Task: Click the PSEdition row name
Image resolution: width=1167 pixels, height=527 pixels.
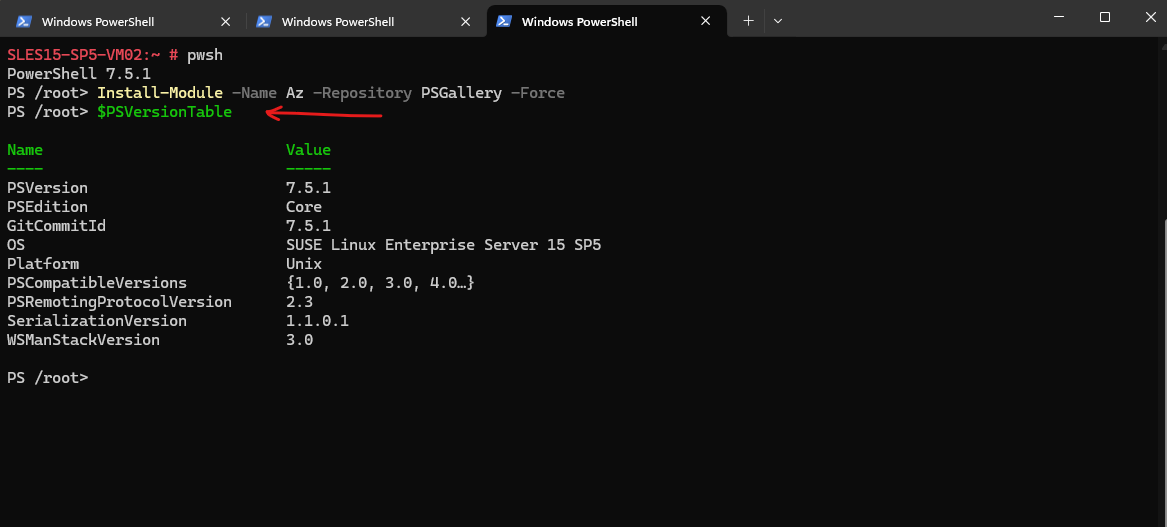Action: click(x=47, y=207)
